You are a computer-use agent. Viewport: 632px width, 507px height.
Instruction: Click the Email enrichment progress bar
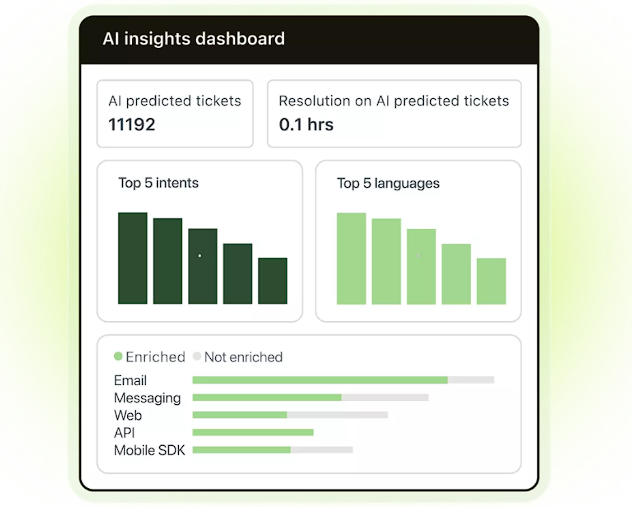343,380
